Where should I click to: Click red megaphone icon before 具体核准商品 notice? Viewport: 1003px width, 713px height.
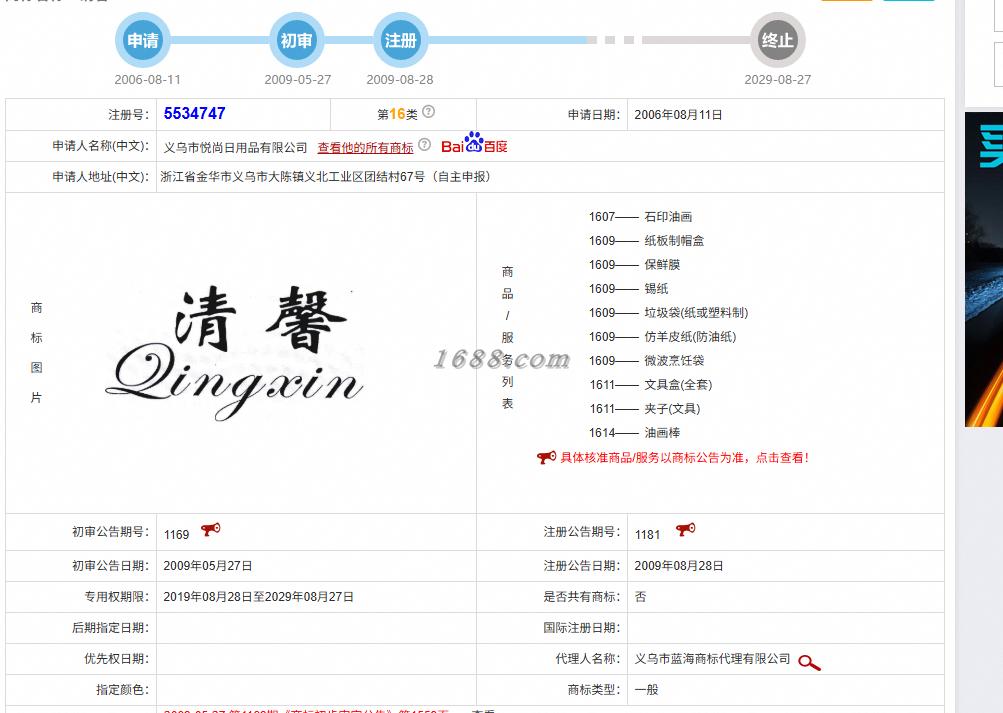coord(546,457)
